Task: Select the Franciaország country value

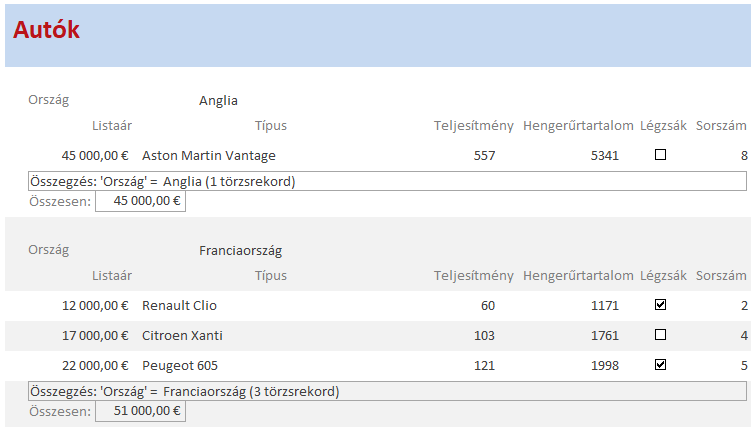Action: tap(240, 250)
